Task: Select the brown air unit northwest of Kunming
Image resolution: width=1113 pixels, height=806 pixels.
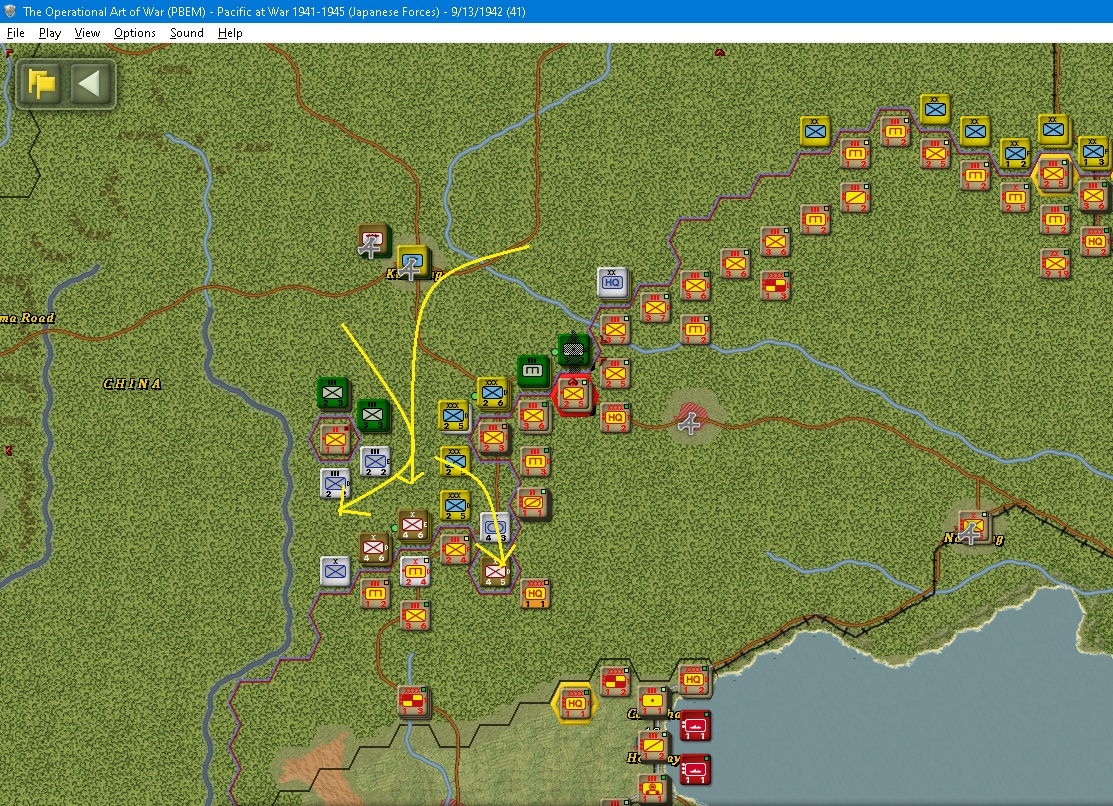Action: [x=372, y=241]
